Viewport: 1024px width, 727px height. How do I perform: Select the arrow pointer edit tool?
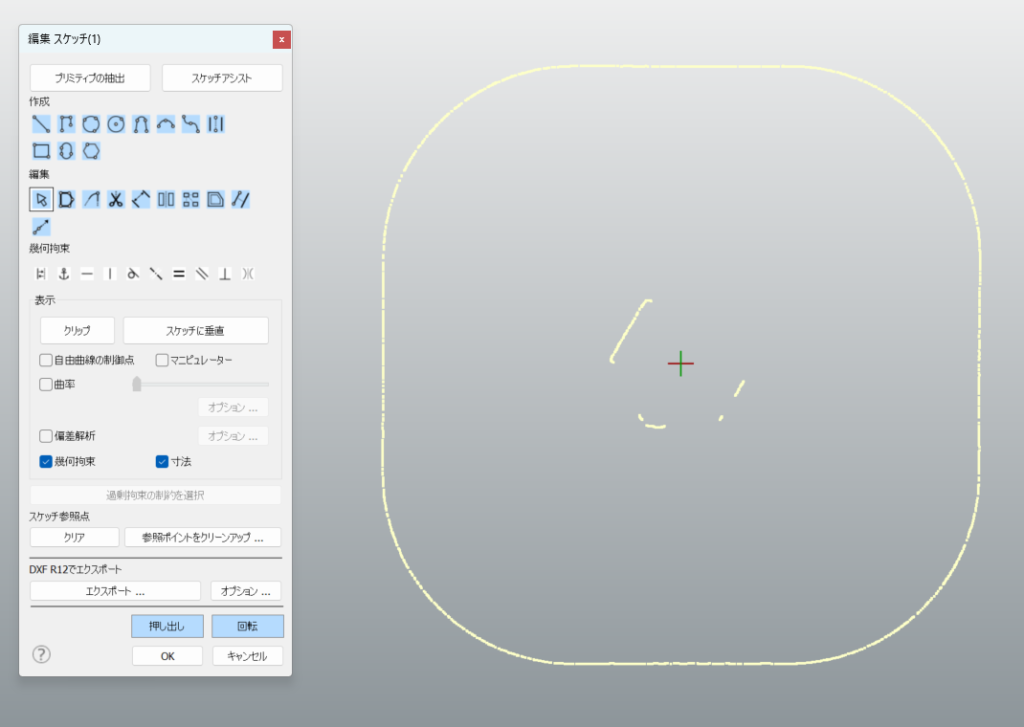[x=41, y=199]
